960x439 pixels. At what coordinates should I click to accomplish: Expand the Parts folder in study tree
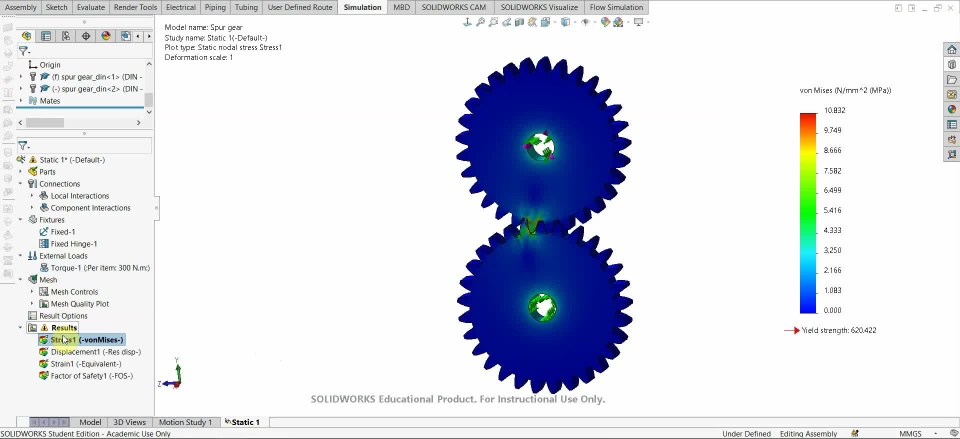20,172
